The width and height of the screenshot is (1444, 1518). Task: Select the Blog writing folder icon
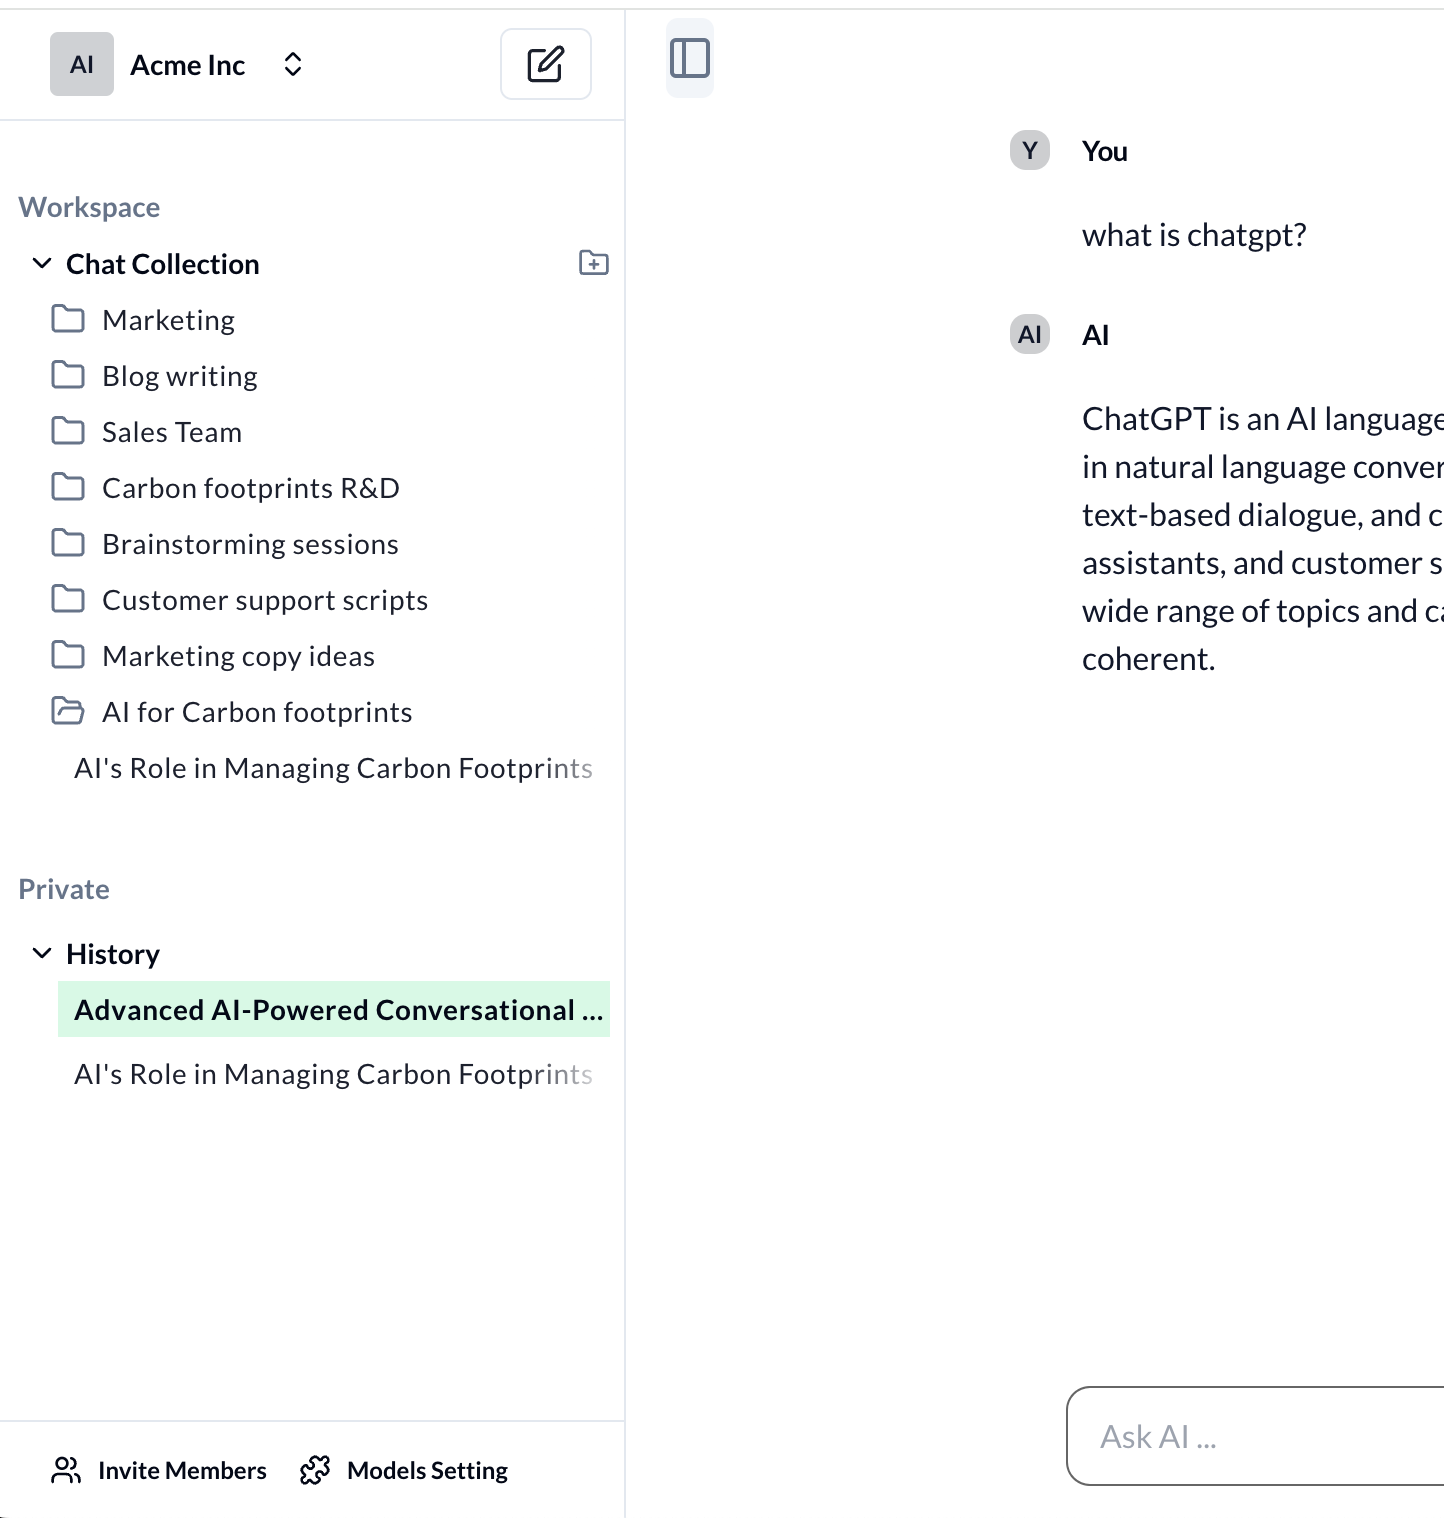coord(69,375)
